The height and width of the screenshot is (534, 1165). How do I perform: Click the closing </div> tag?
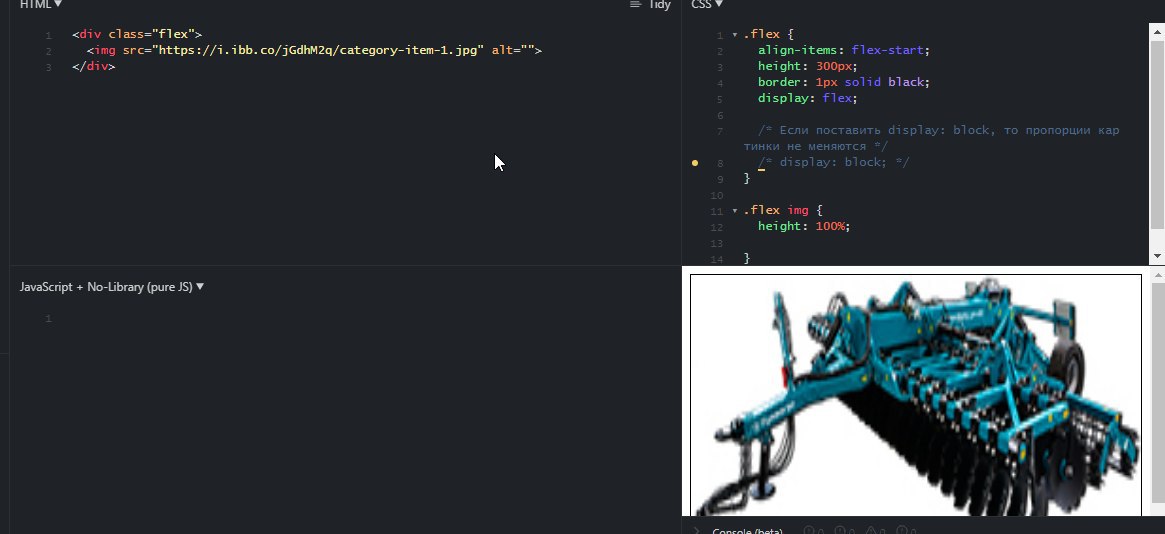tap(94, 66)
